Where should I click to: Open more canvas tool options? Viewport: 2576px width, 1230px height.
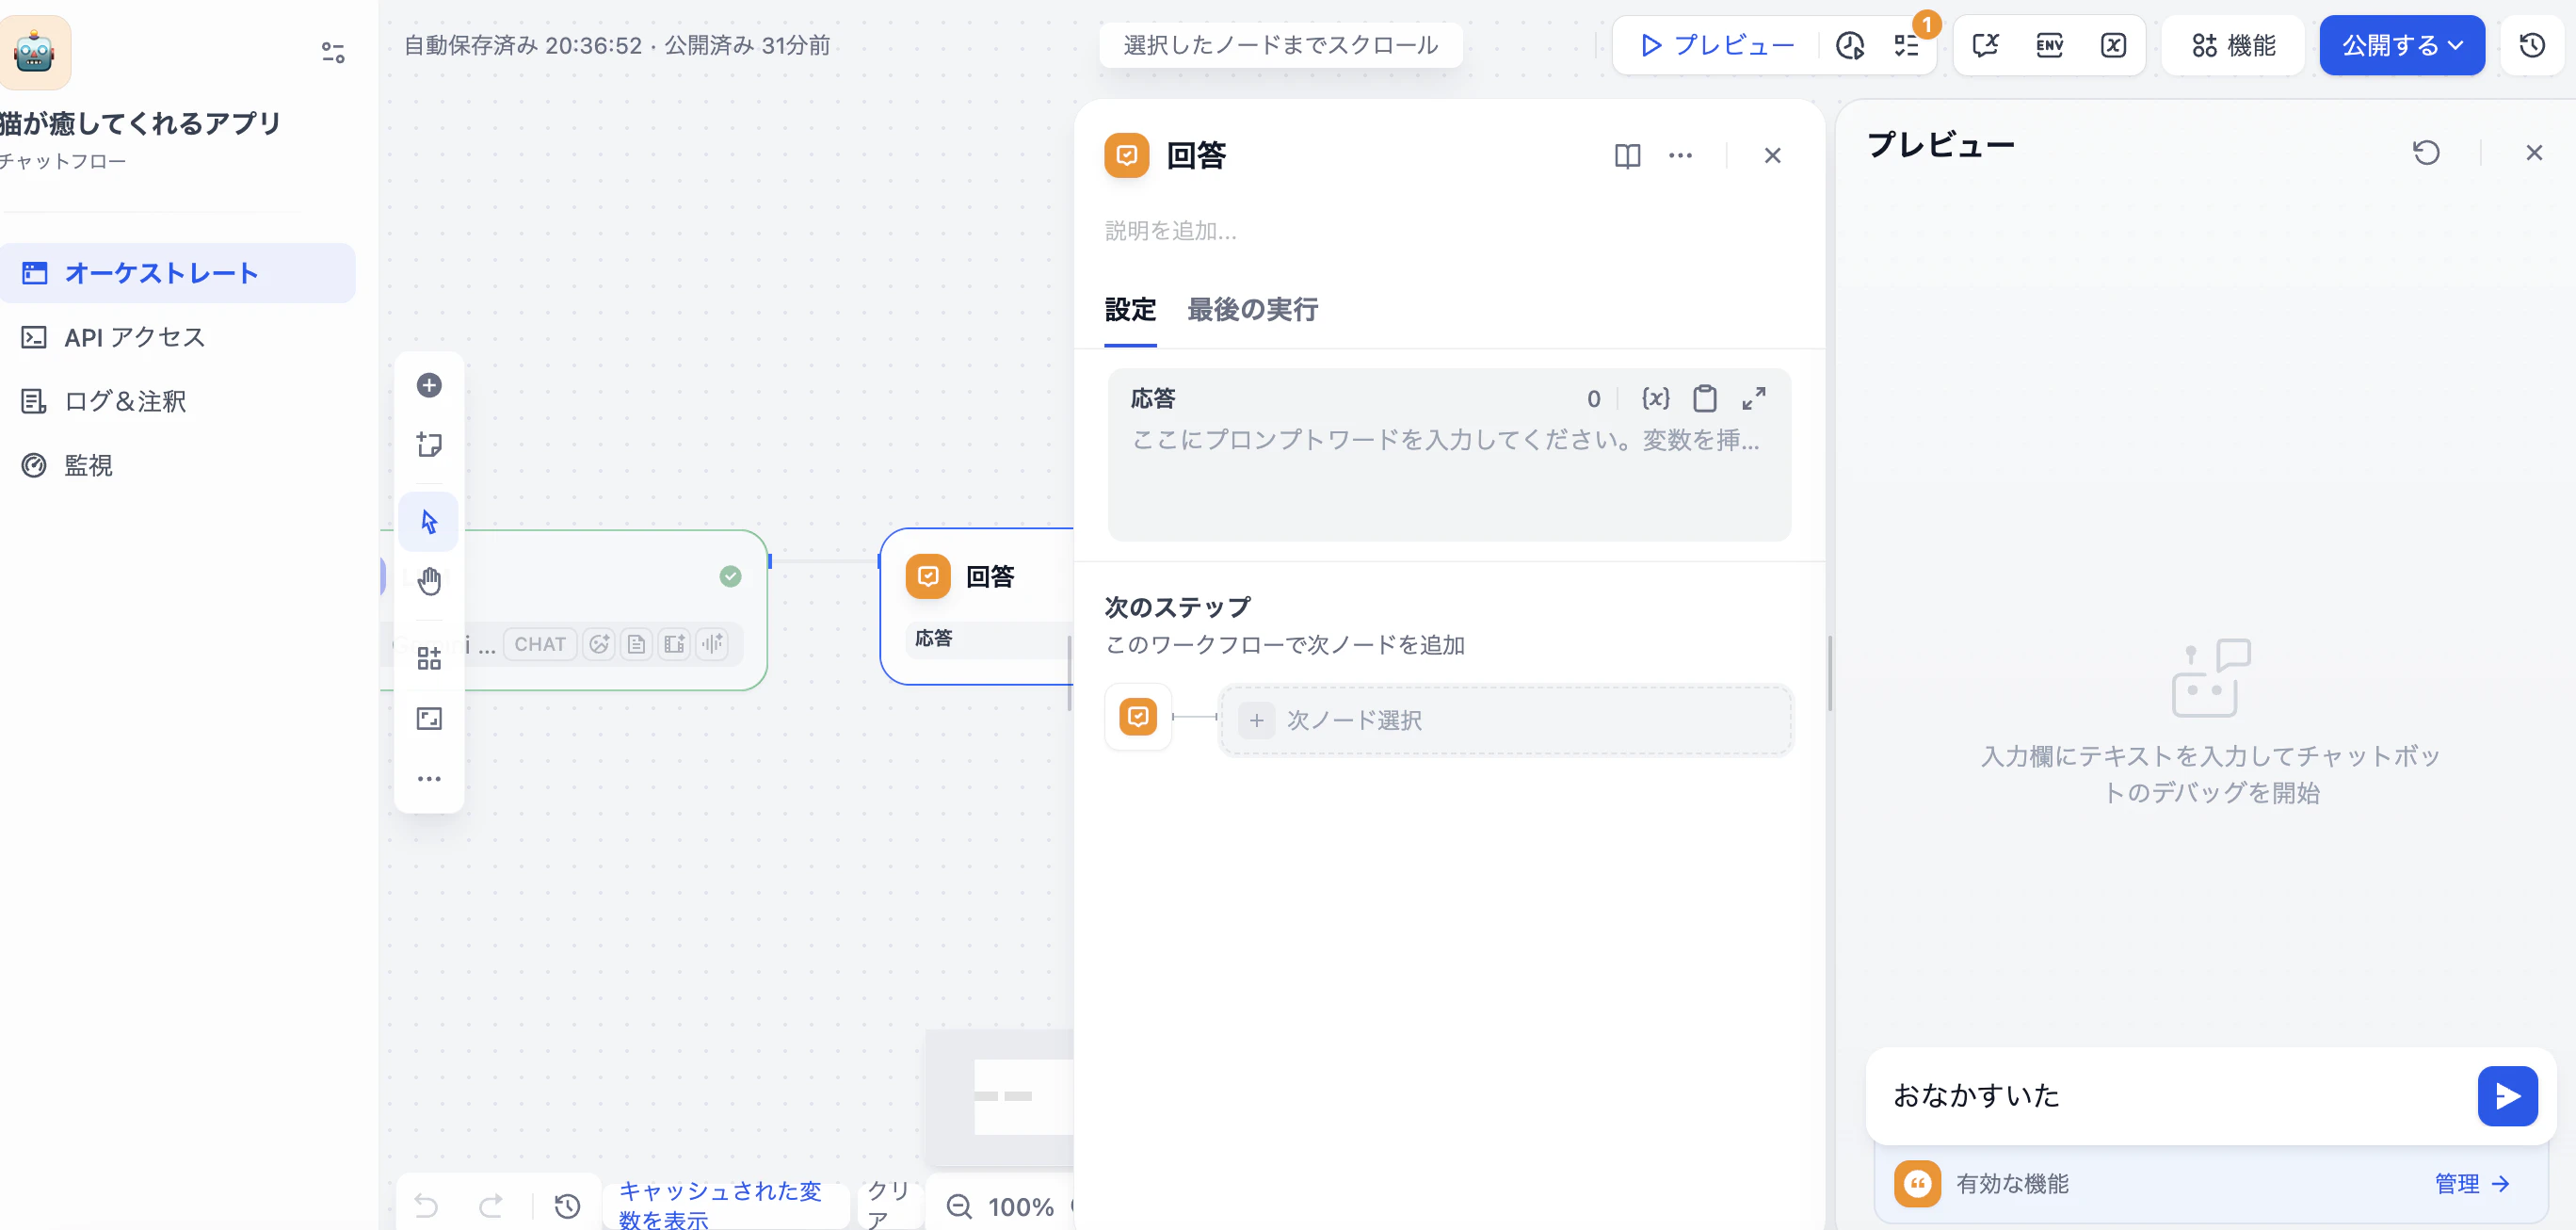pyautogui.click(x=429, y=778)
